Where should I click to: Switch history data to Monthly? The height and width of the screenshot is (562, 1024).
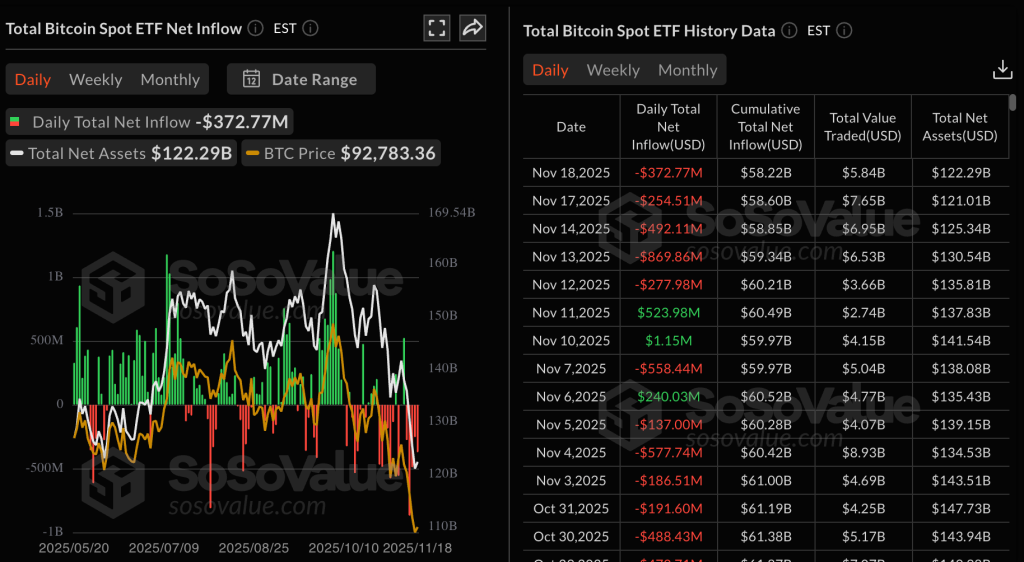pos(688,70)
